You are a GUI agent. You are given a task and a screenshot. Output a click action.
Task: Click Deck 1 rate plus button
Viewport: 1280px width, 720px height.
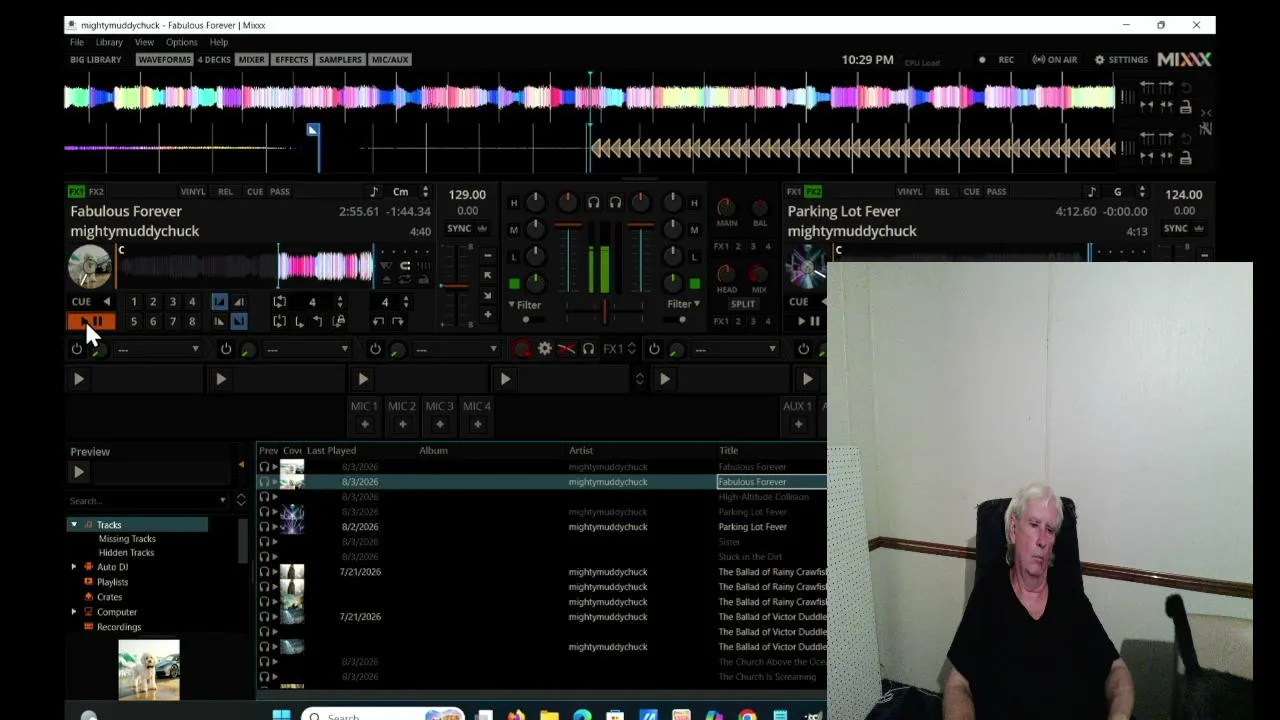(x=487, y=315)
